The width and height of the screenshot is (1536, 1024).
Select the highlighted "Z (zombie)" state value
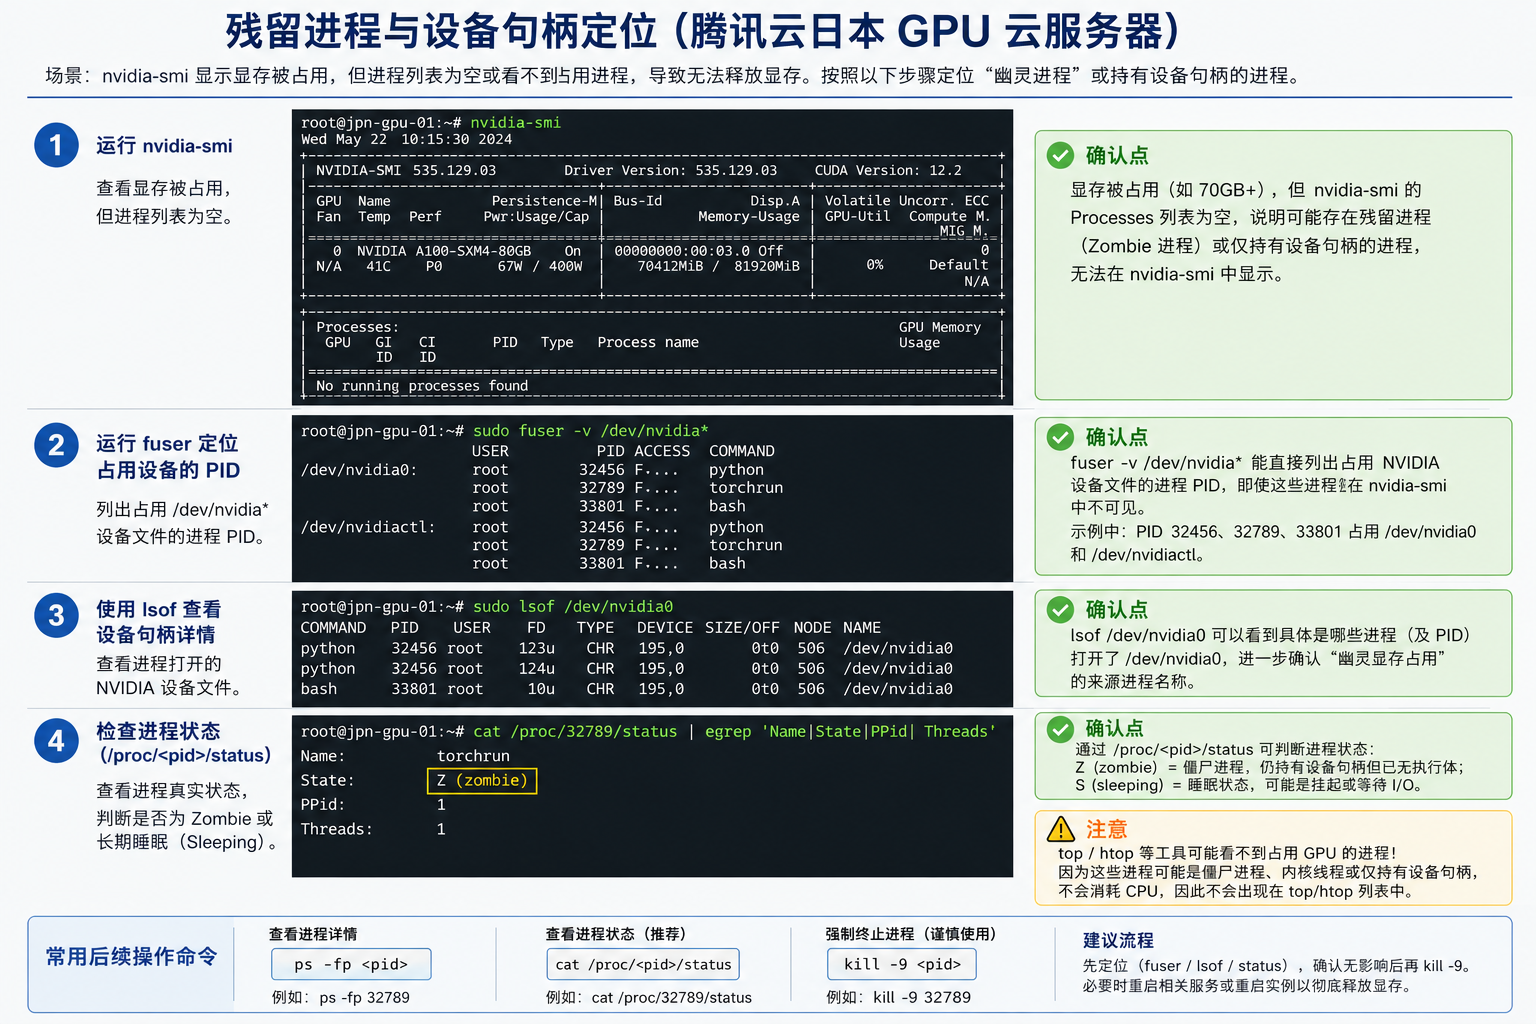click(x=482, y=780)
